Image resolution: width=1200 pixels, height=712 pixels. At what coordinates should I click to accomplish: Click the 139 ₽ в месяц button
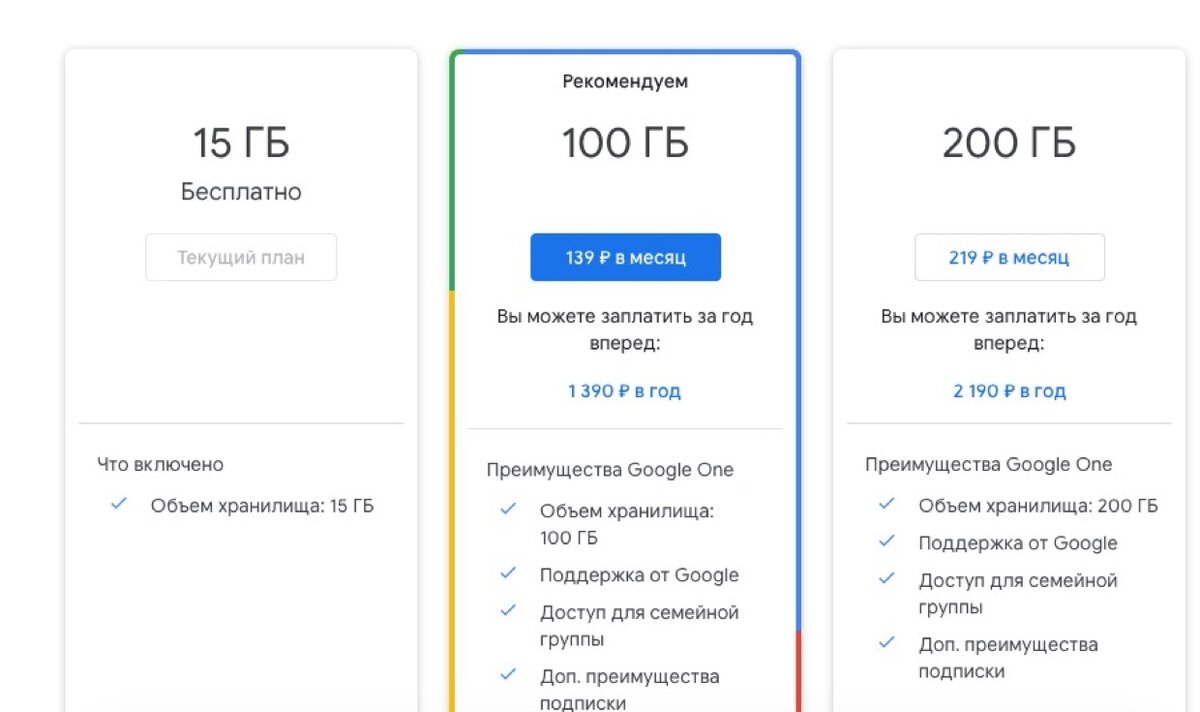coord(625,257)
